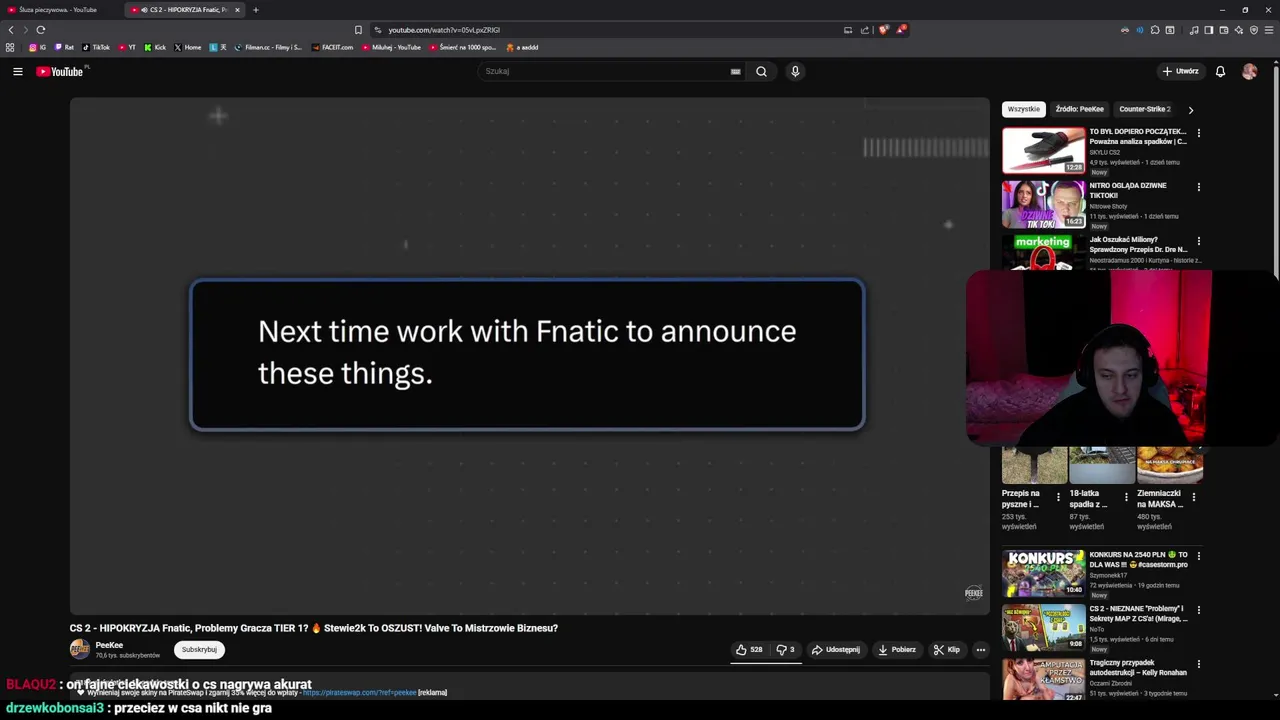Open the pirateswap.com referral link
Image resolution: width=1280 pixels, height=720 pixels.
tap(359, 692)
